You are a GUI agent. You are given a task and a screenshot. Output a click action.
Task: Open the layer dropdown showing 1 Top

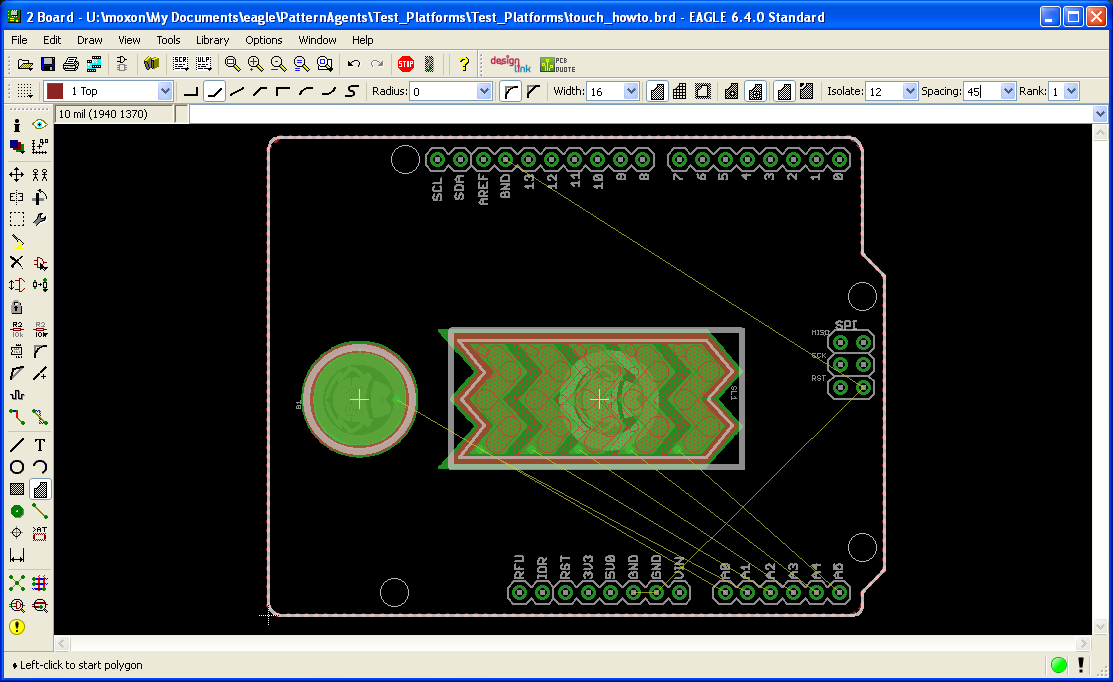click(165, 91)
